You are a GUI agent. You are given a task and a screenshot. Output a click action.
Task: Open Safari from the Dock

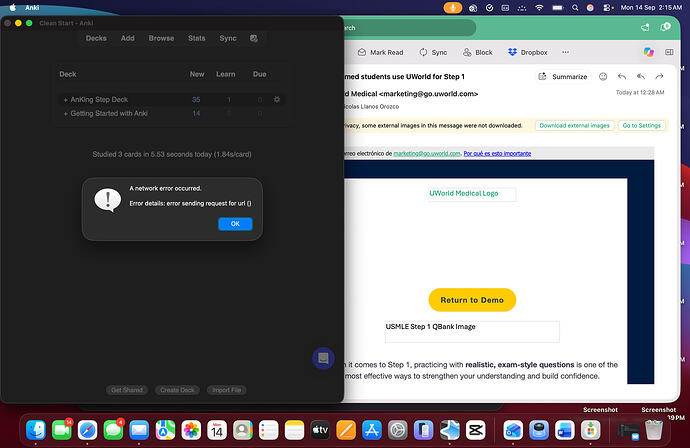pos(88,430)
